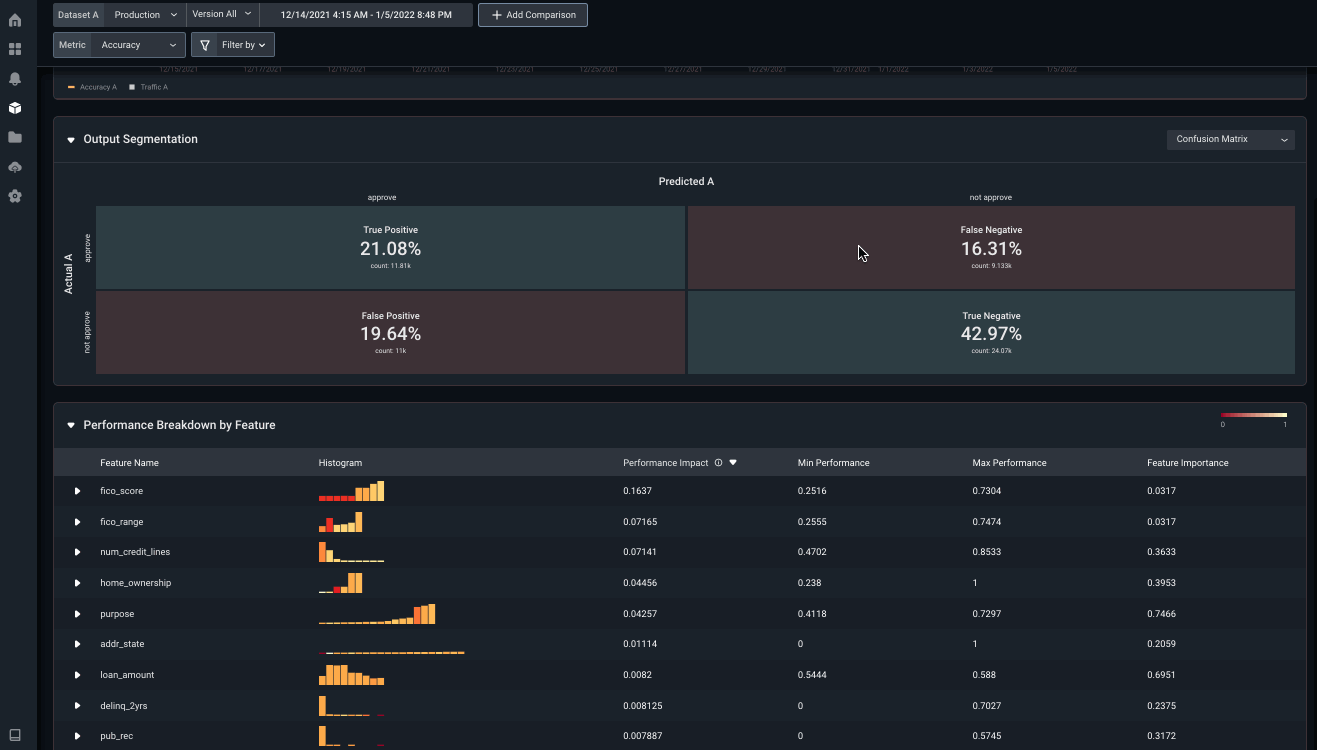Open the Confusion Matrix dropdown
This screenshot has height=750, width=1317.
[x=1230, y=139]
